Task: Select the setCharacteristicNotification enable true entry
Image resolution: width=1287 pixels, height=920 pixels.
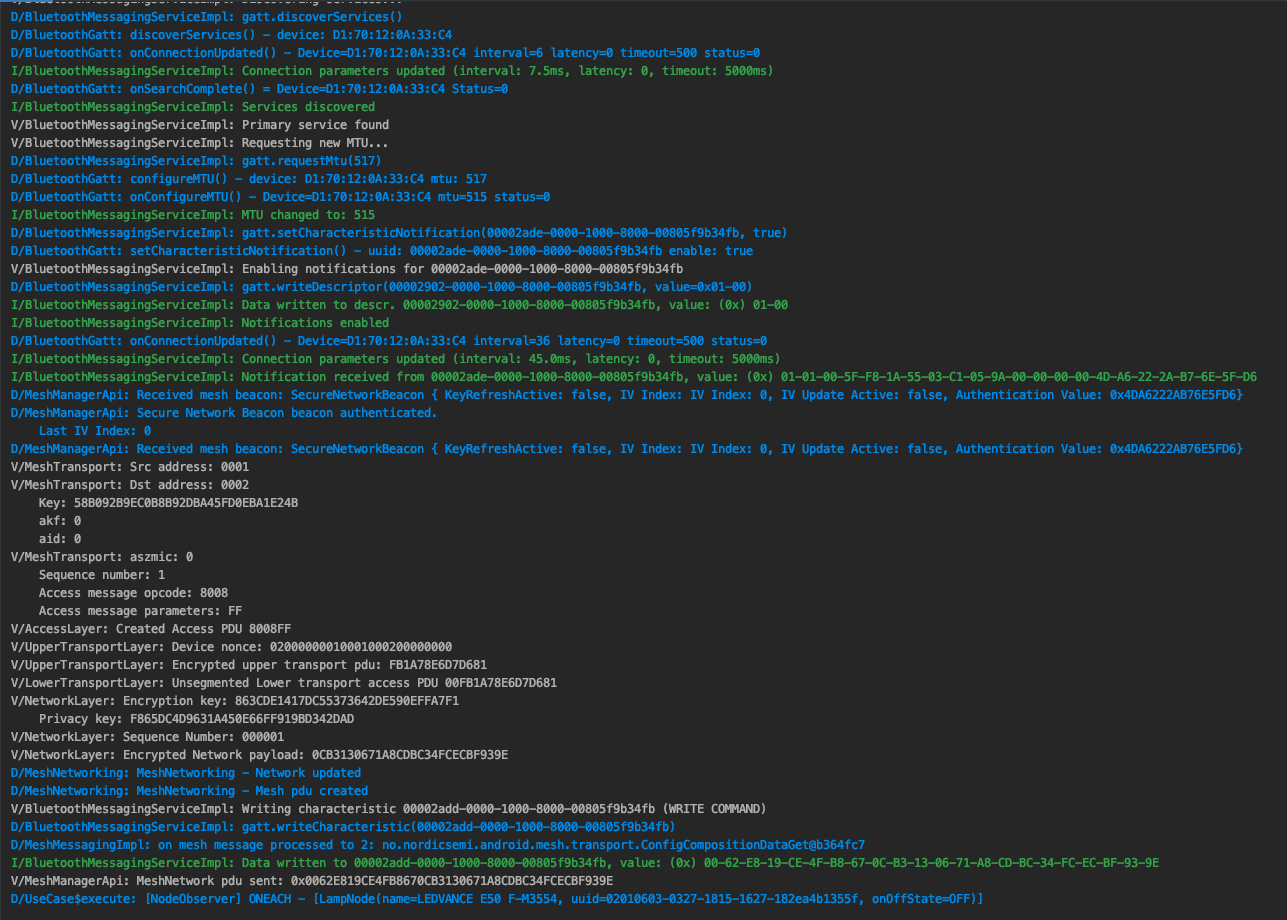Action: pyautogui.click(x=300, y=250)
